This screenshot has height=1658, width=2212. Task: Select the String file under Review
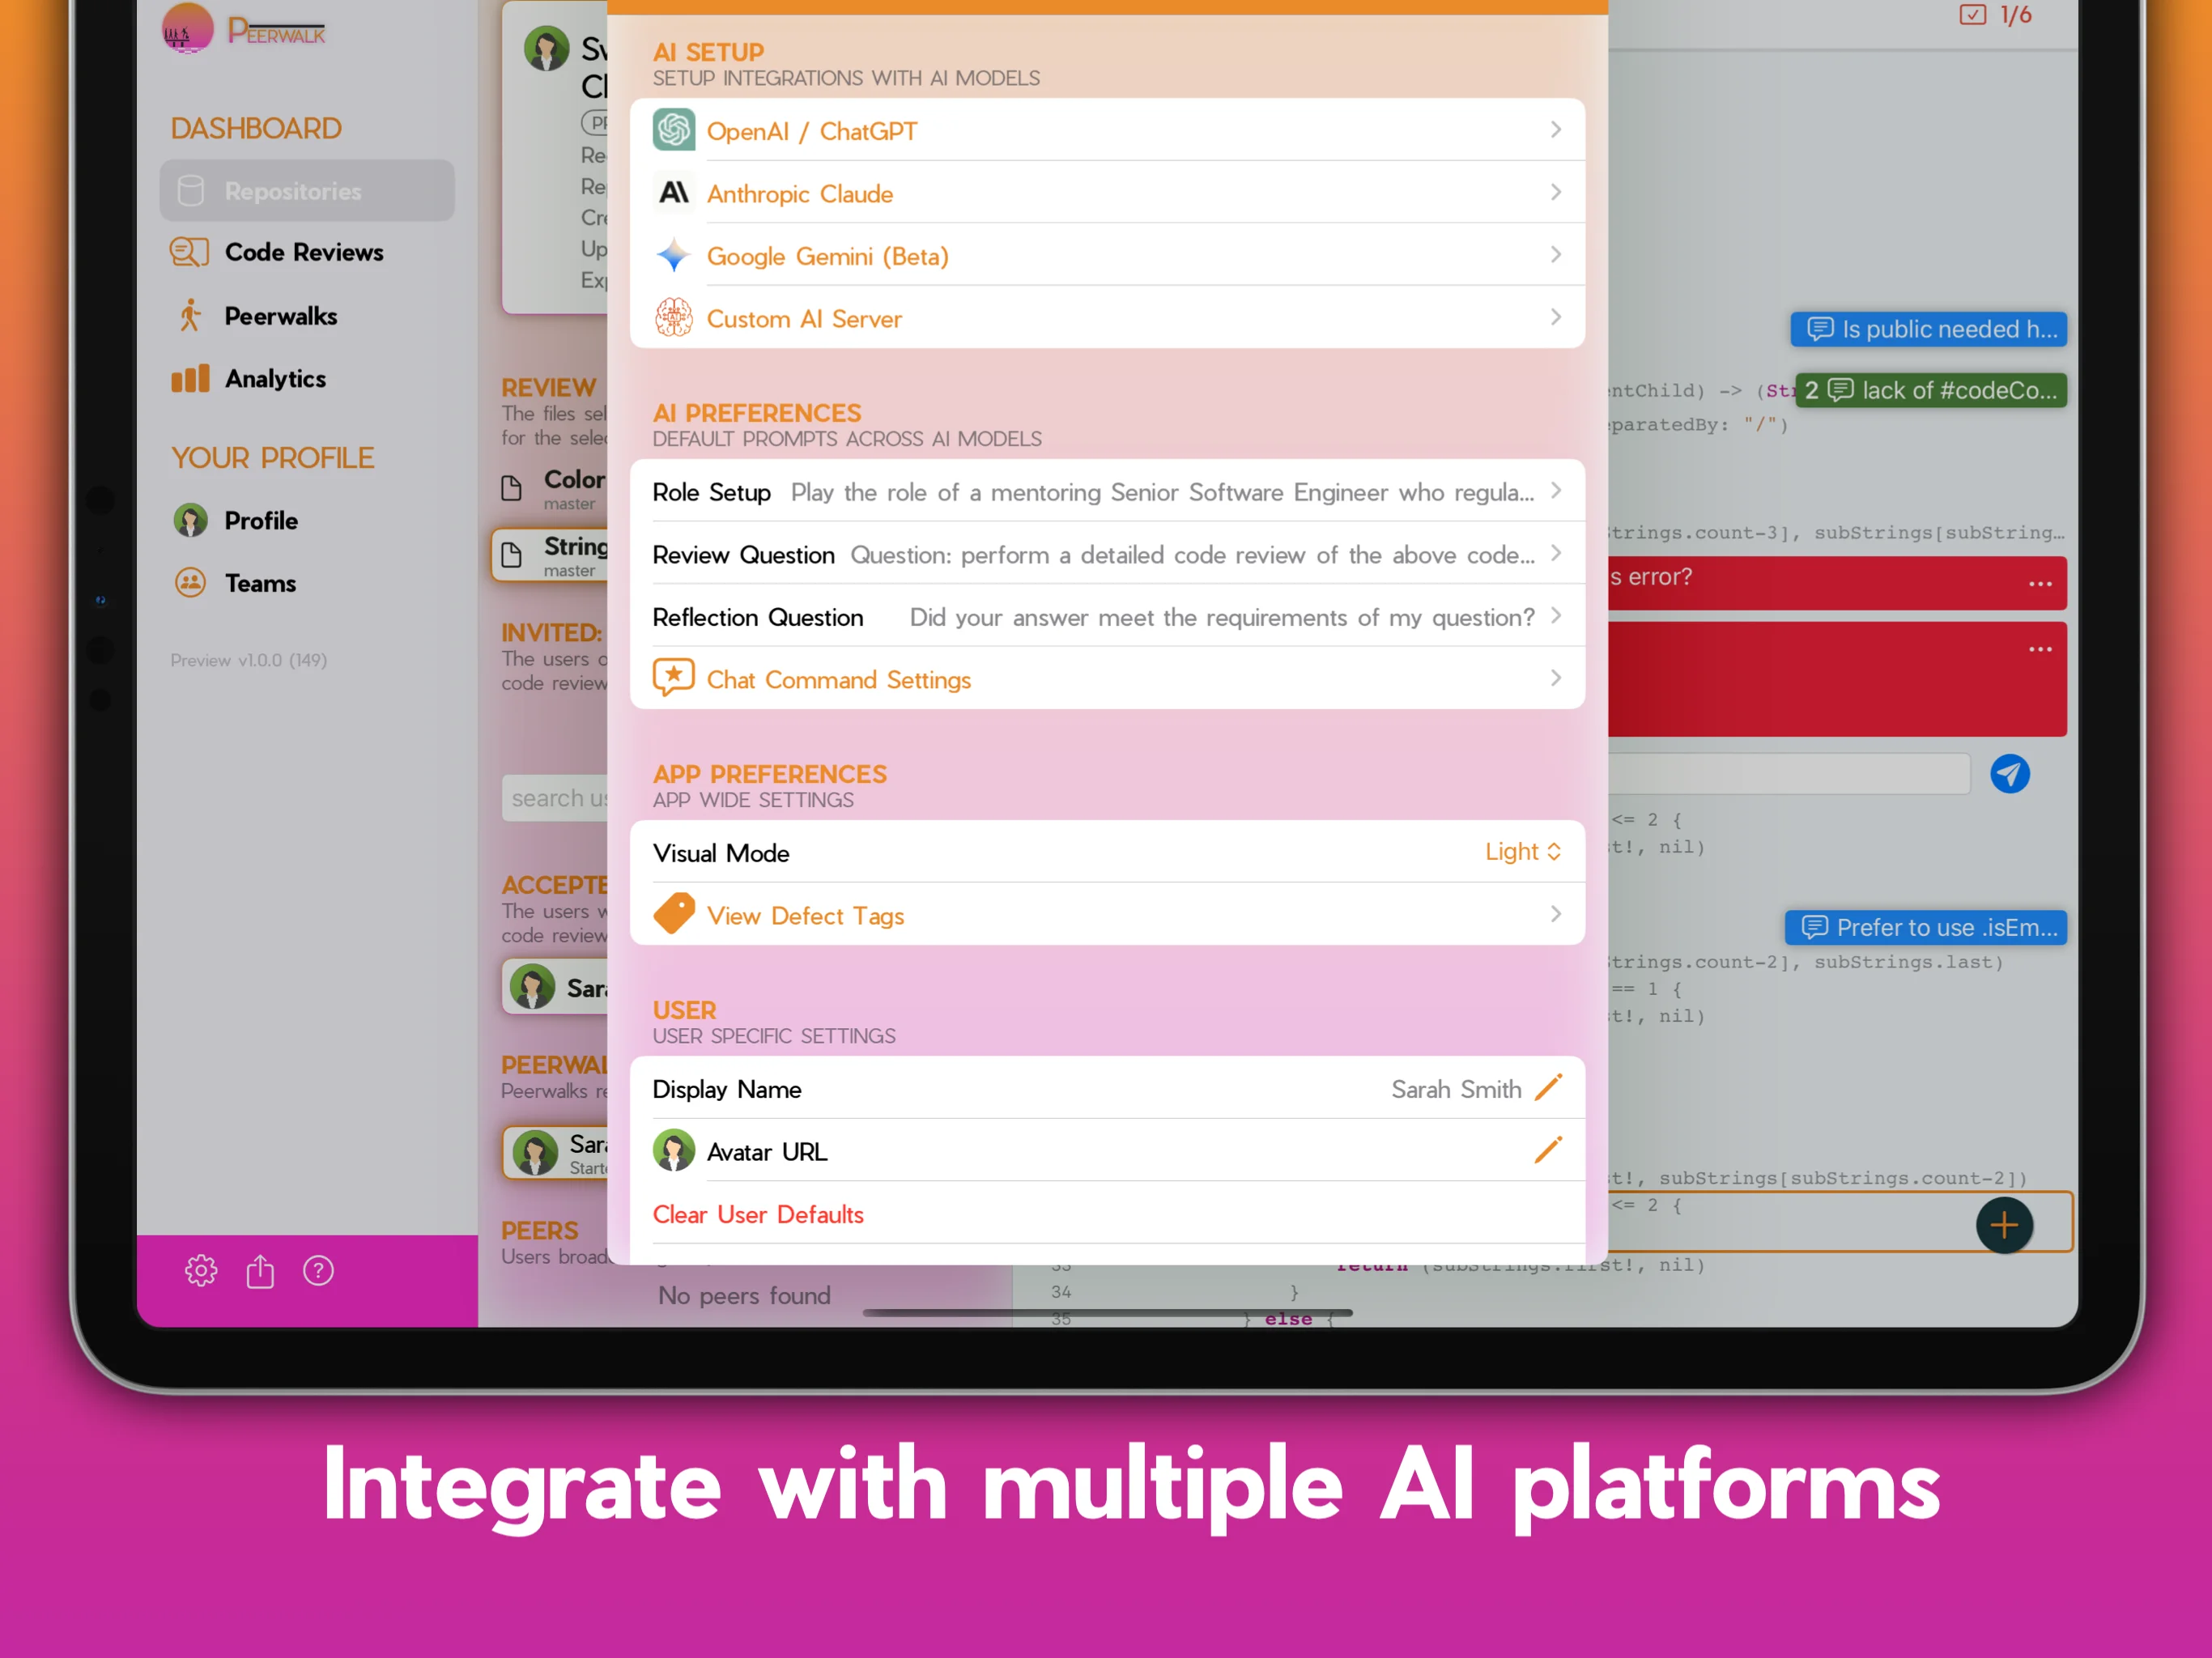click(x=550, y=555)
